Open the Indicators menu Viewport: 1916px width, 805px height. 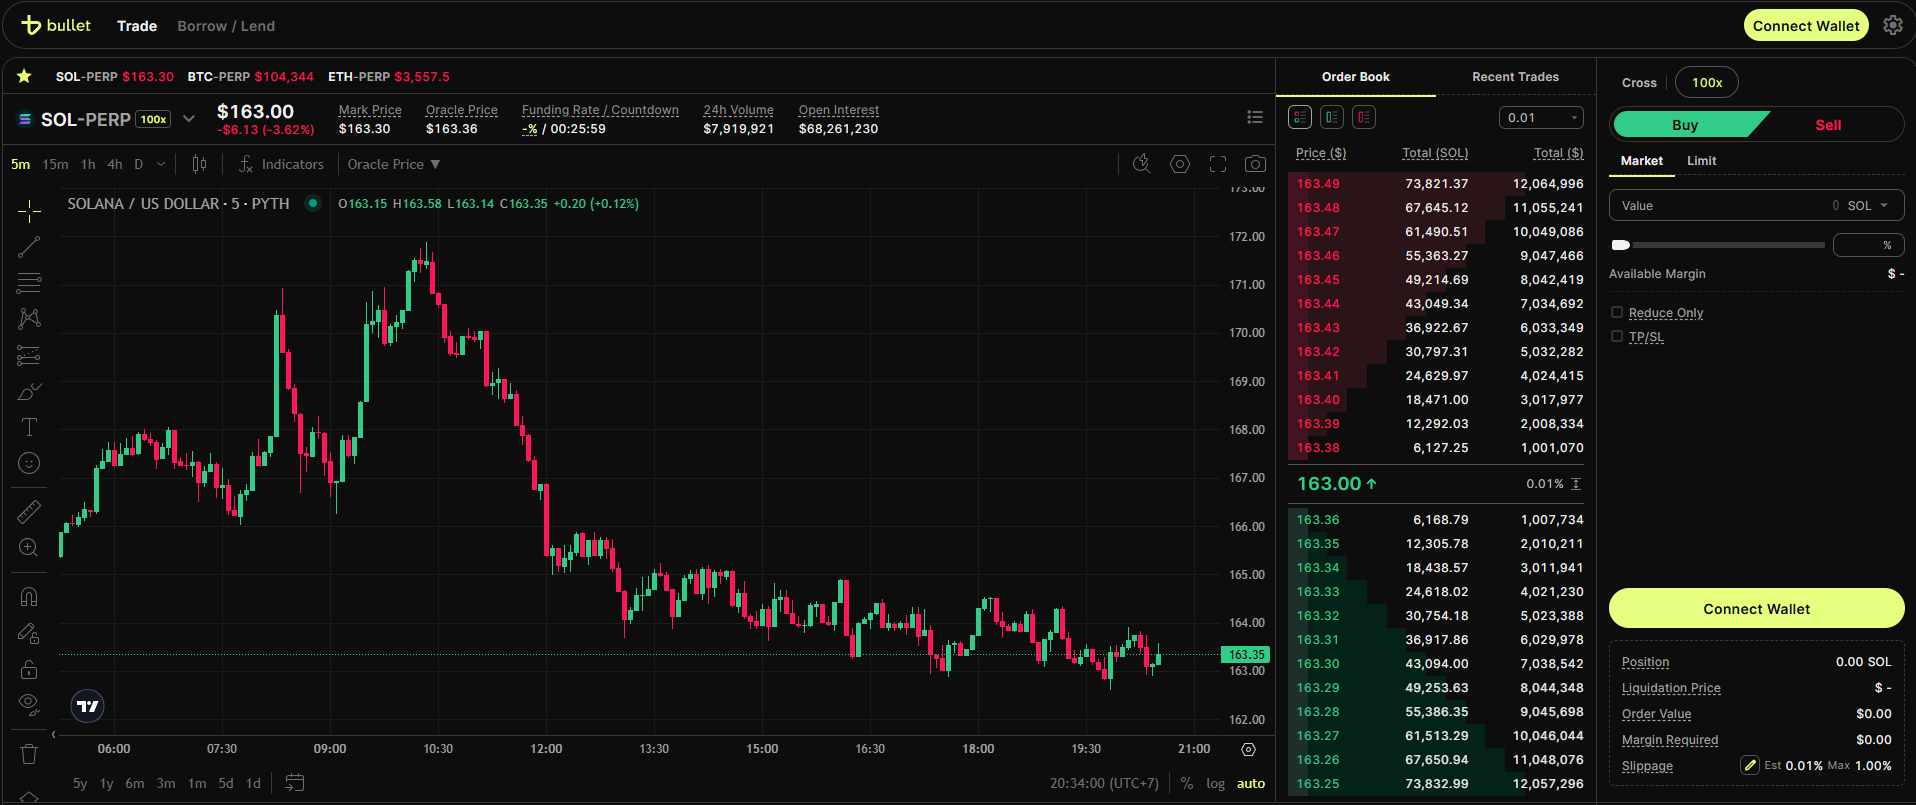click(x=281, y=164)
